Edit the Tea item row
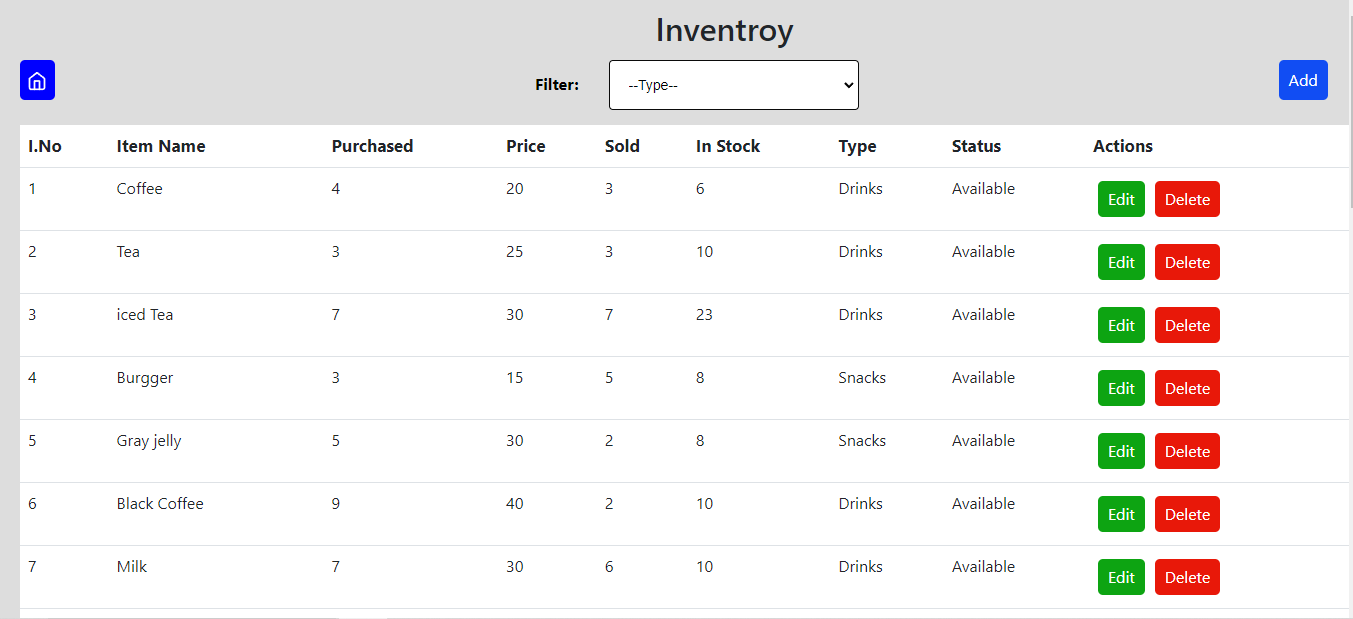 (x=1121, y=262)
